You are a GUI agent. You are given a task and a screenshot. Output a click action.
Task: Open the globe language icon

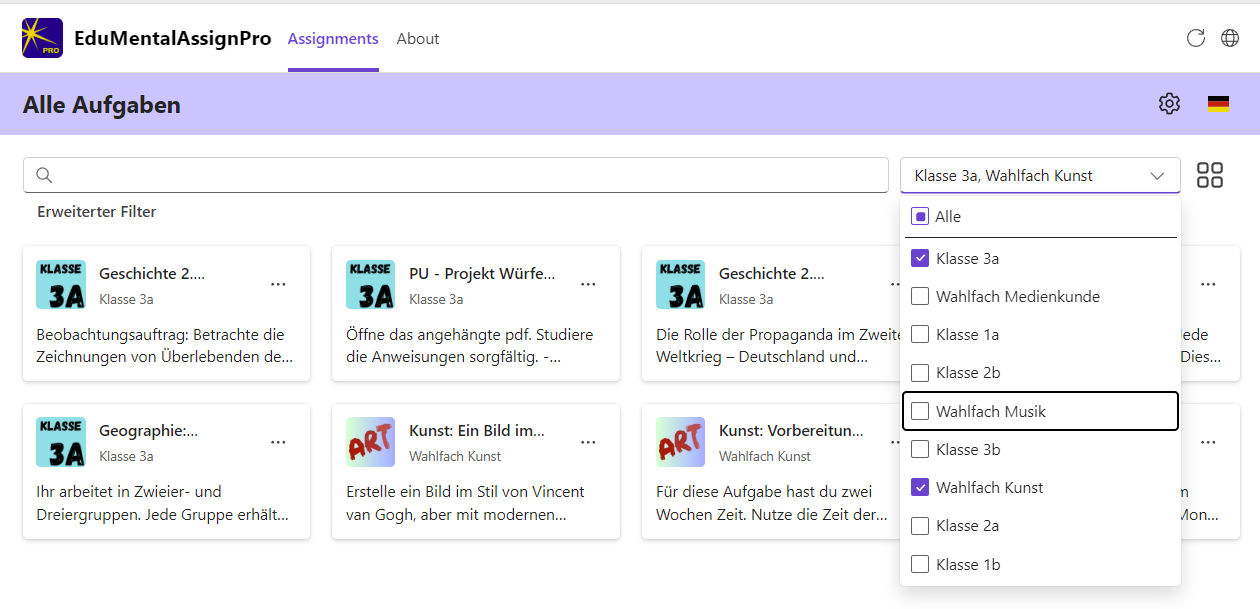click(x=1230, y=38)
